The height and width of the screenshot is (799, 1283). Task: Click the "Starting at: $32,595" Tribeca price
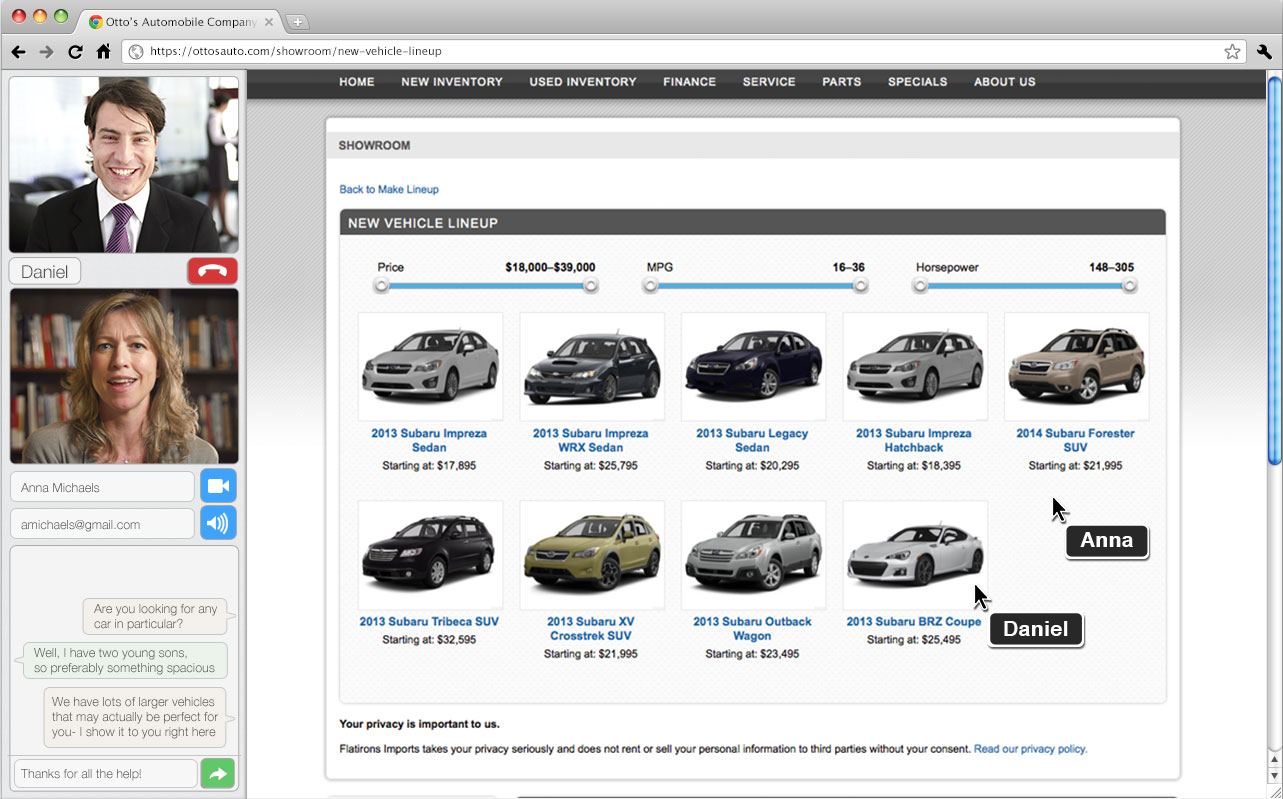click(429, 640)
